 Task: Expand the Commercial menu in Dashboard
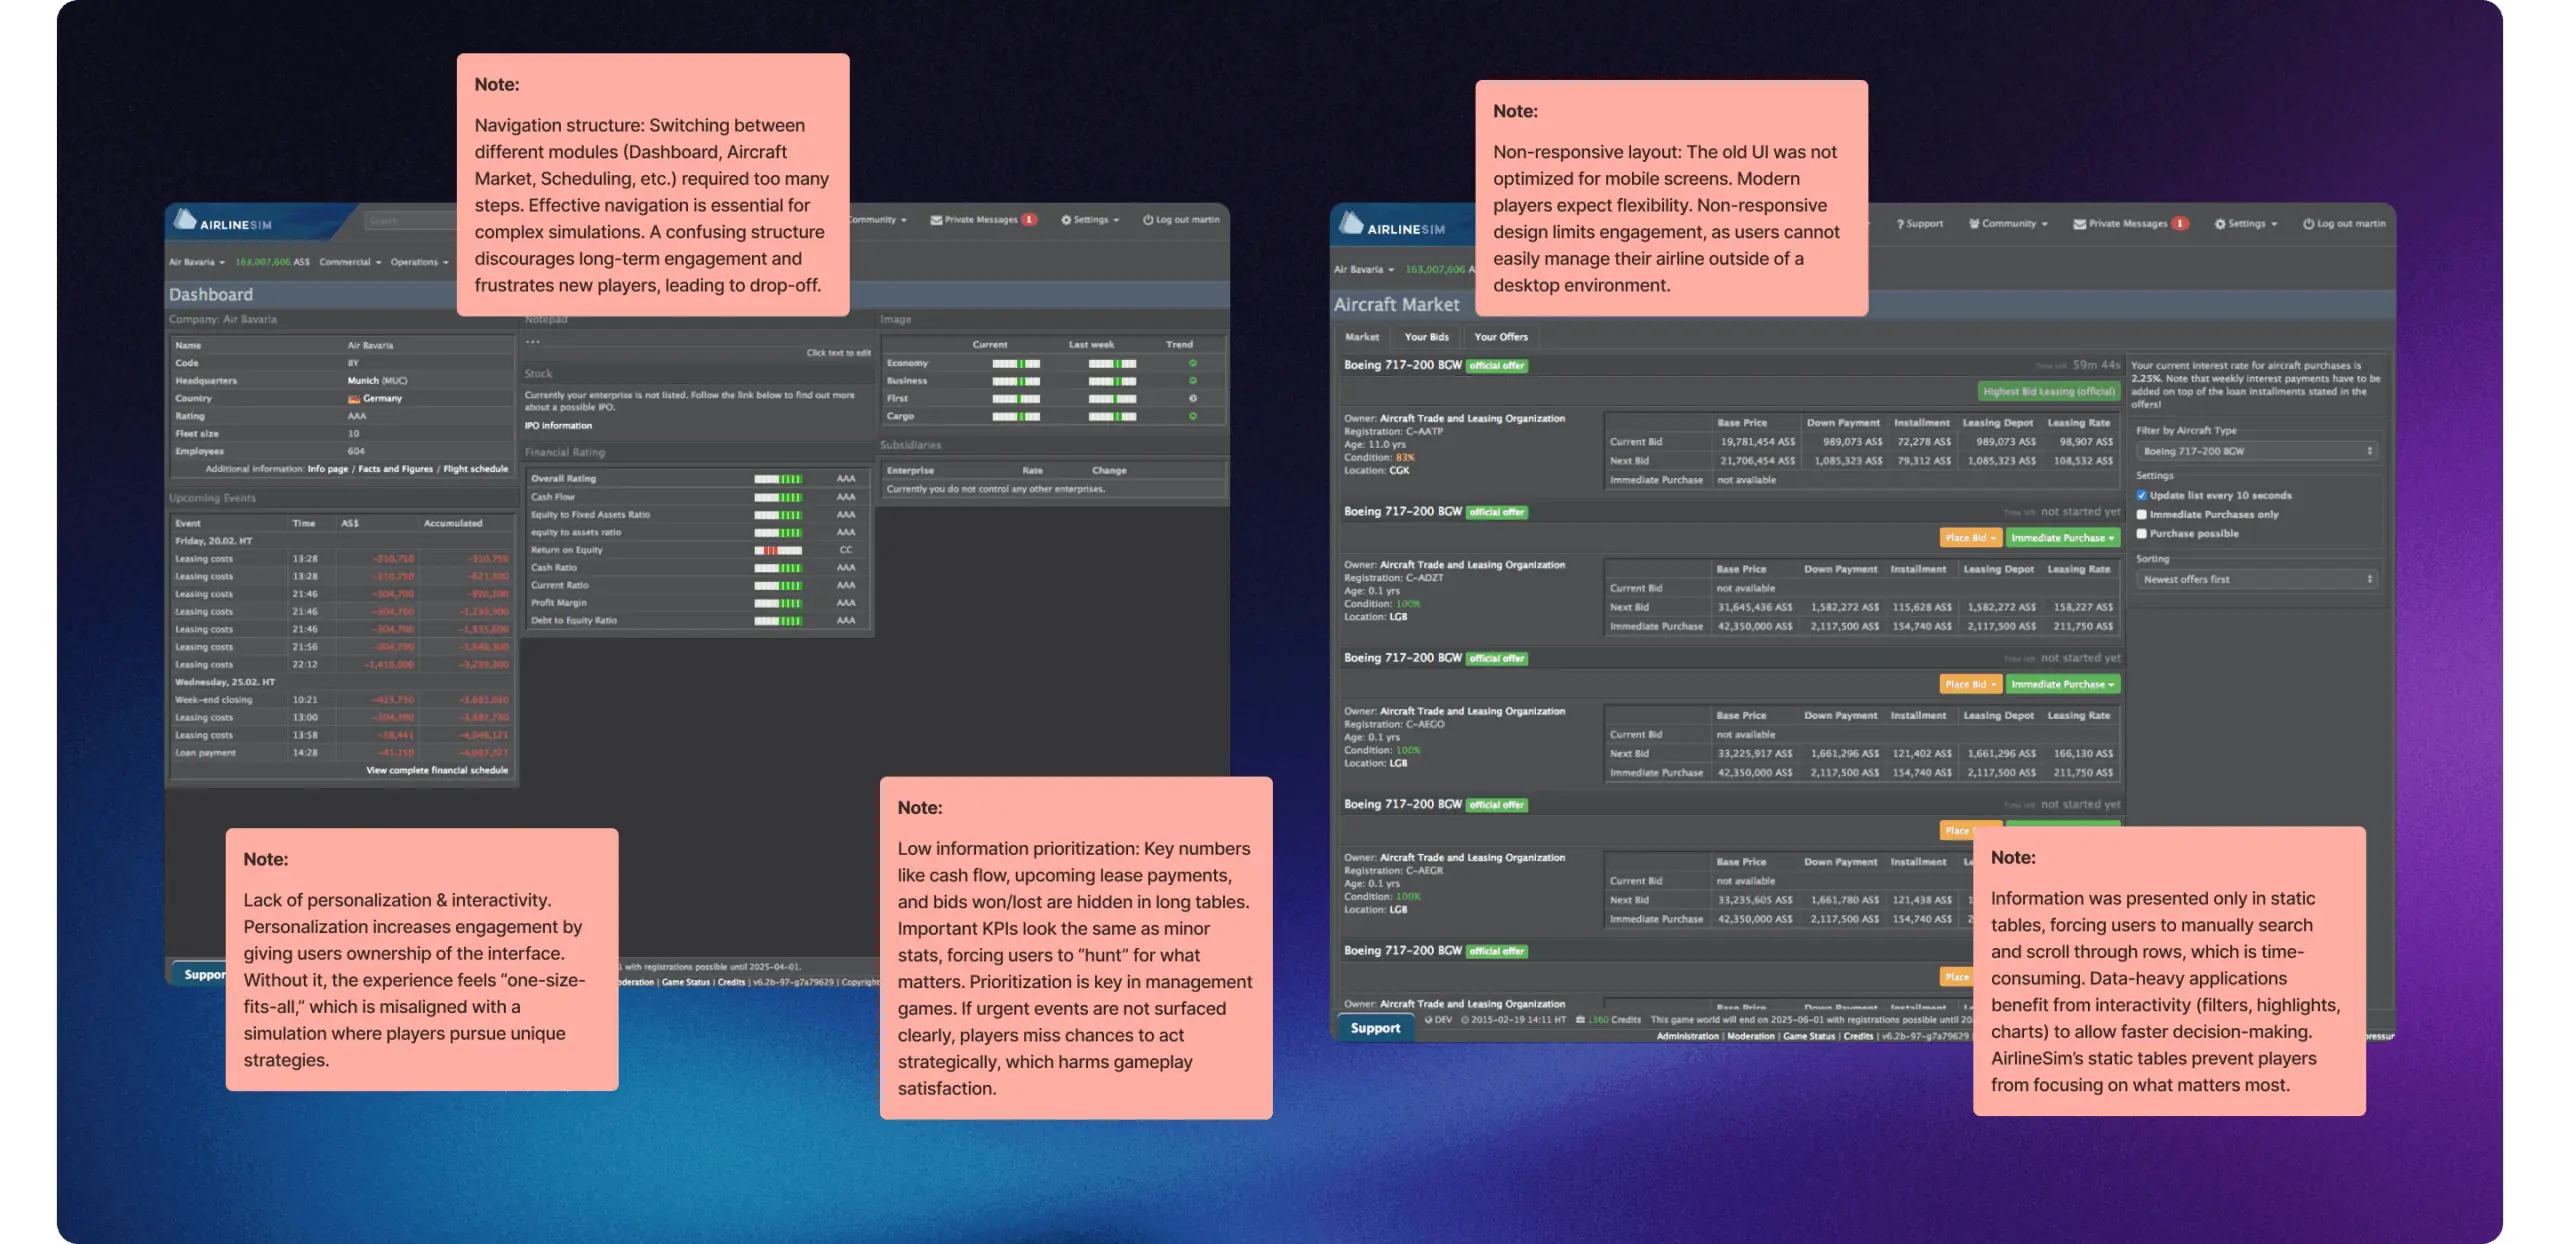[x=350, y=262]
